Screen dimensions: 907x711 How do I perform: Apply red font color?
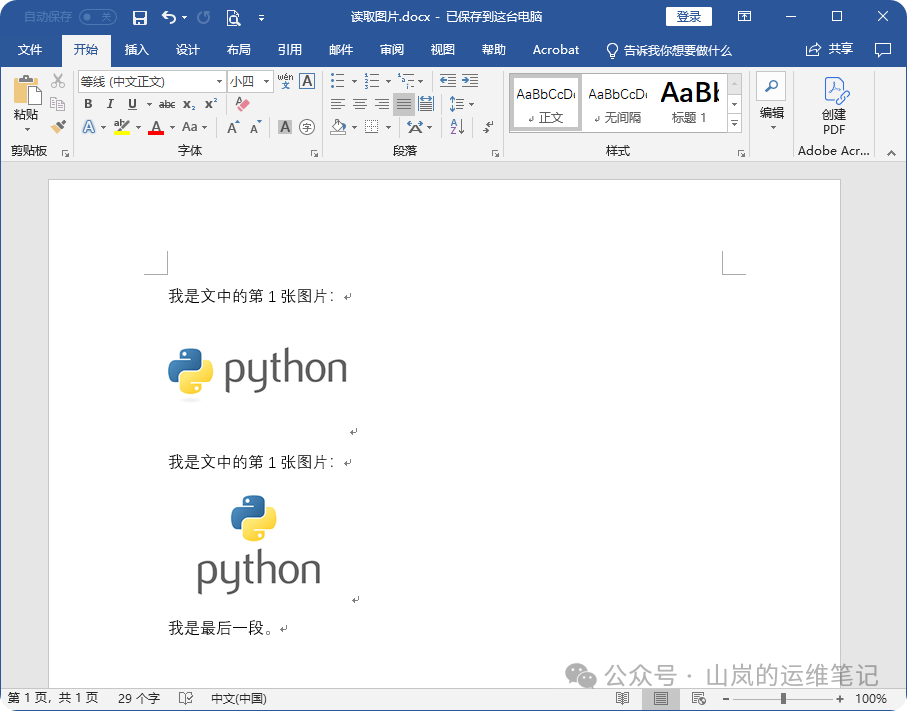pyautogui.click(x=156, y=127)
